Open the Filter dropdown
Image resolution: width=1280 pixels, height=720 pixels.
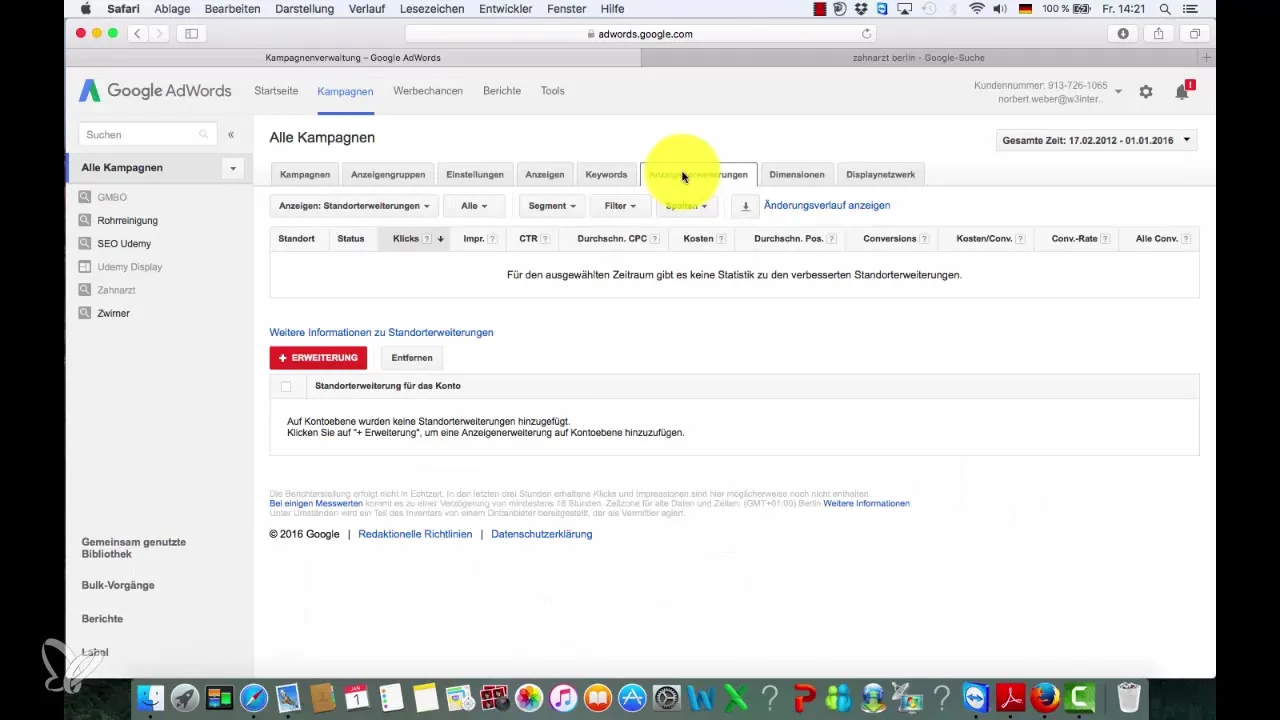tap(620, 206)
